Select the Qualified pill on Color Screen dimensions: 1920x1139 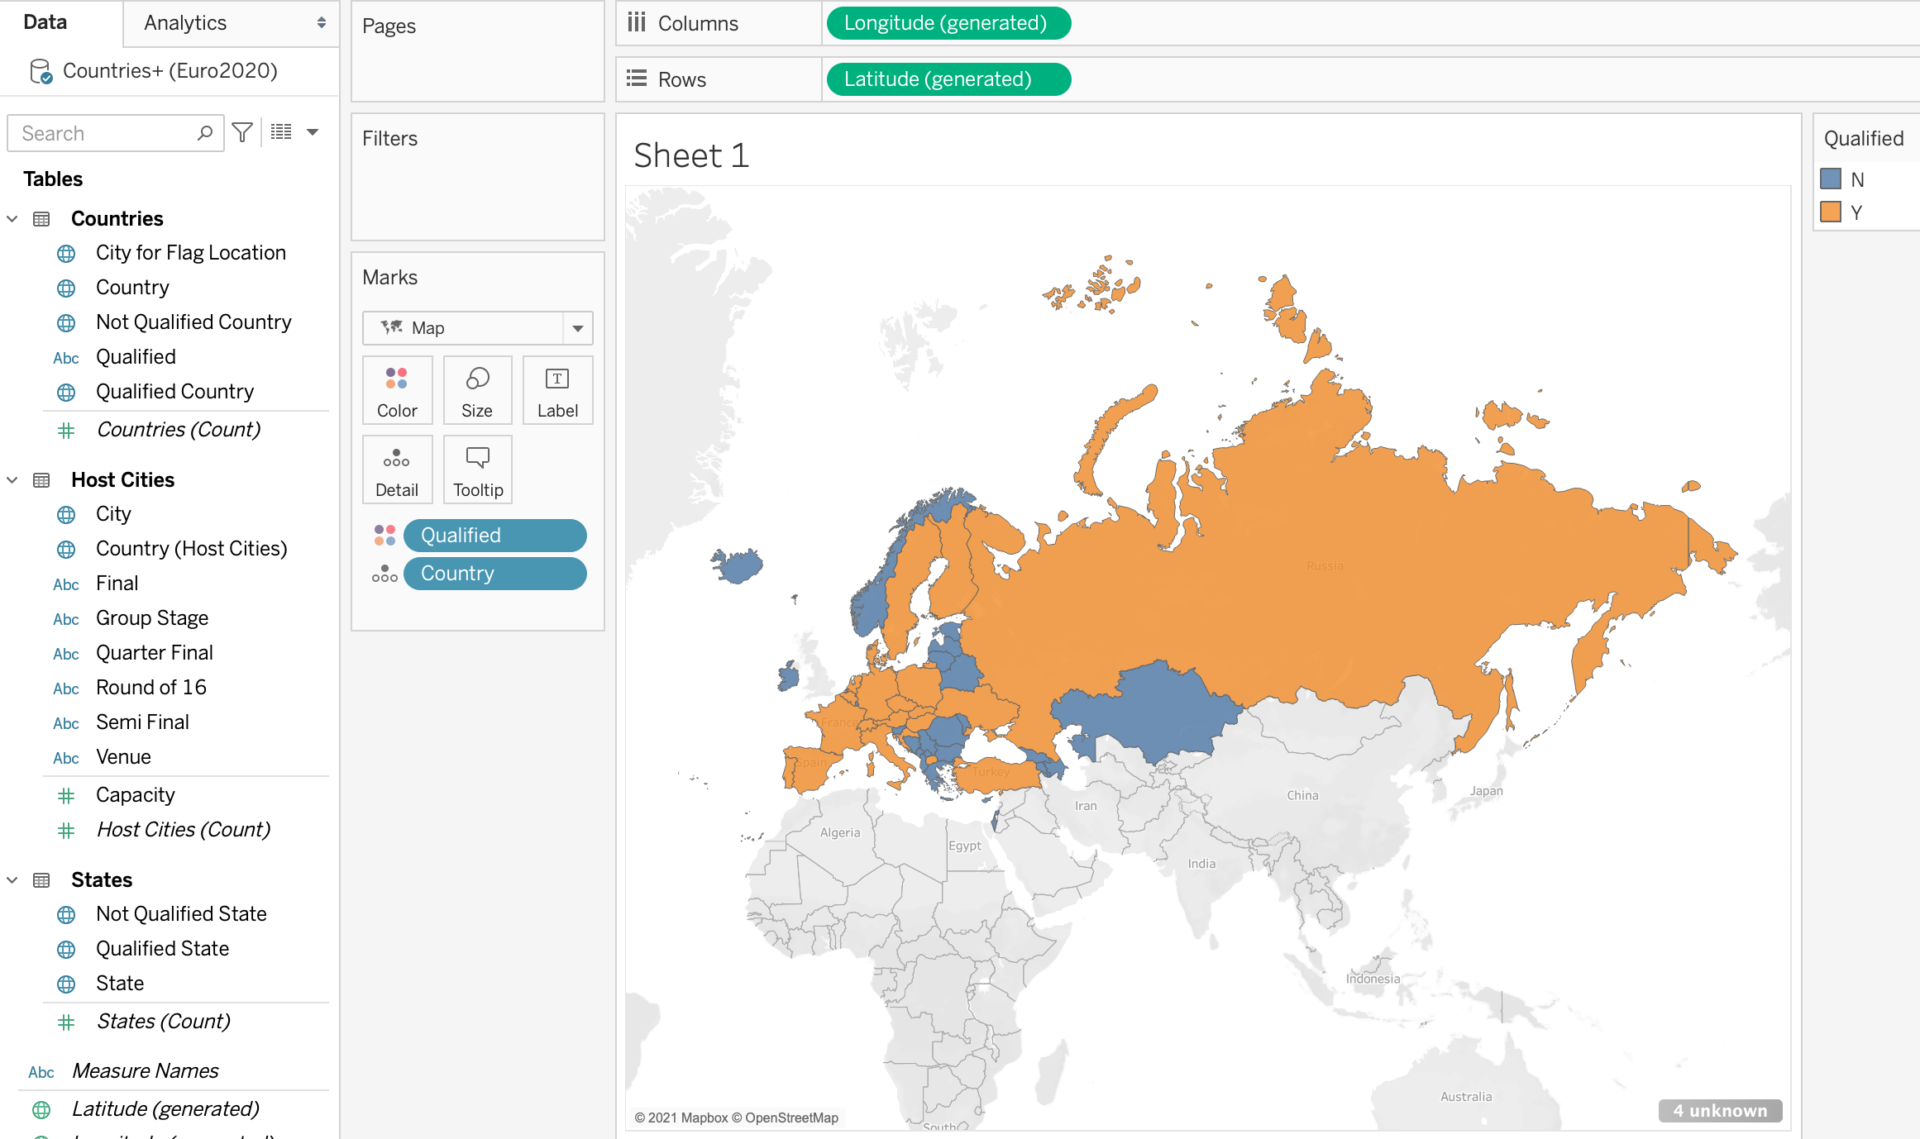click(x=494, y=535)
